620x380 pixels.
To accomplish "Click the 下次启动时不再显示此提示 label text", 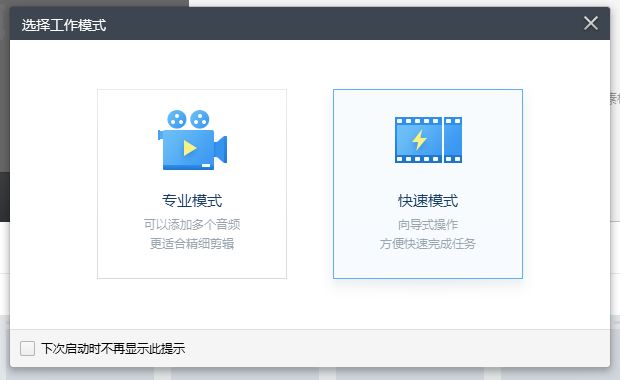I will [113, 348].
